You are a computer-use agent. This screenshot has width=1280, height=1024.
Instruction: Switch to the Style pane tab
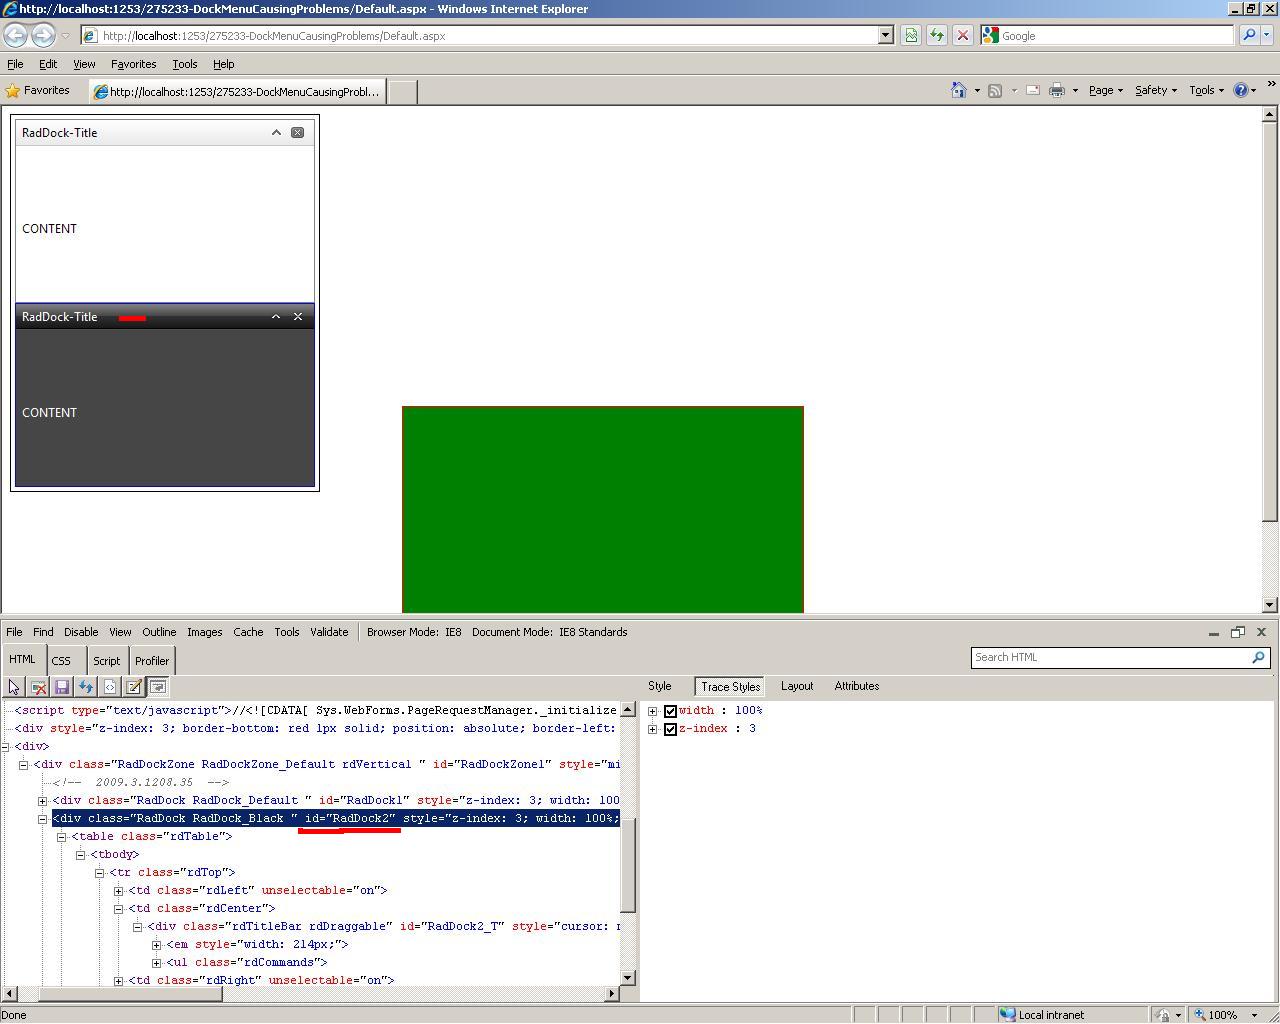point(660,686)
